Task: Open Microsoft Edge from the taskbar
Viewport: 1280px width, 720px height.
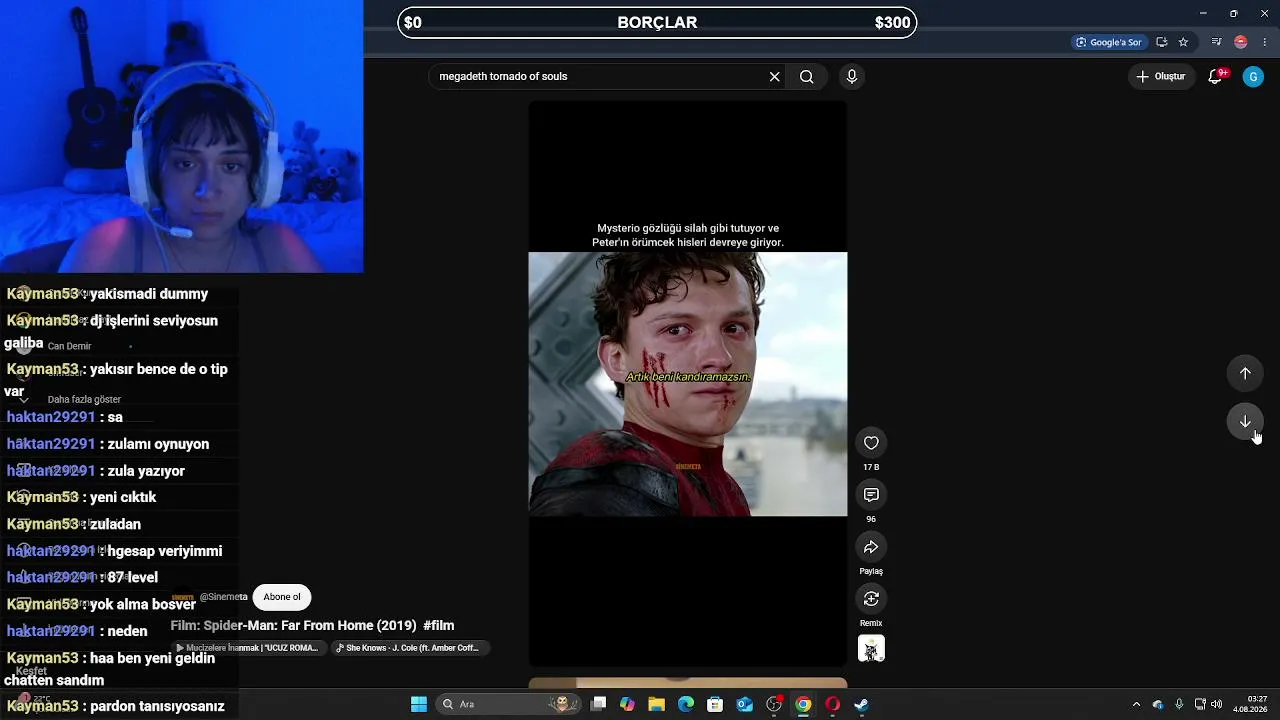Action: pos(686,704)
